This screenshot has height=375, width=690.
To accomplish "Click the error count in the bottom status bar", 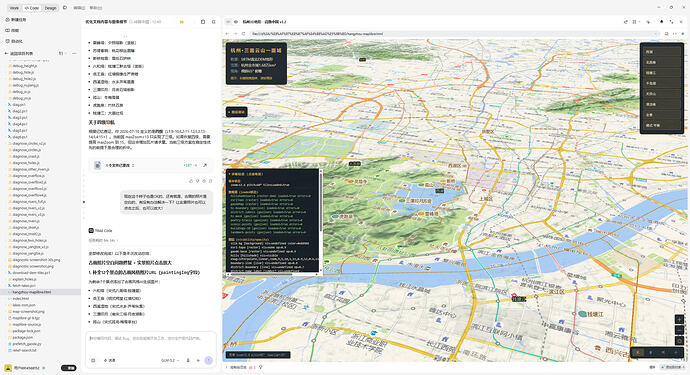I will pos(252,367).
